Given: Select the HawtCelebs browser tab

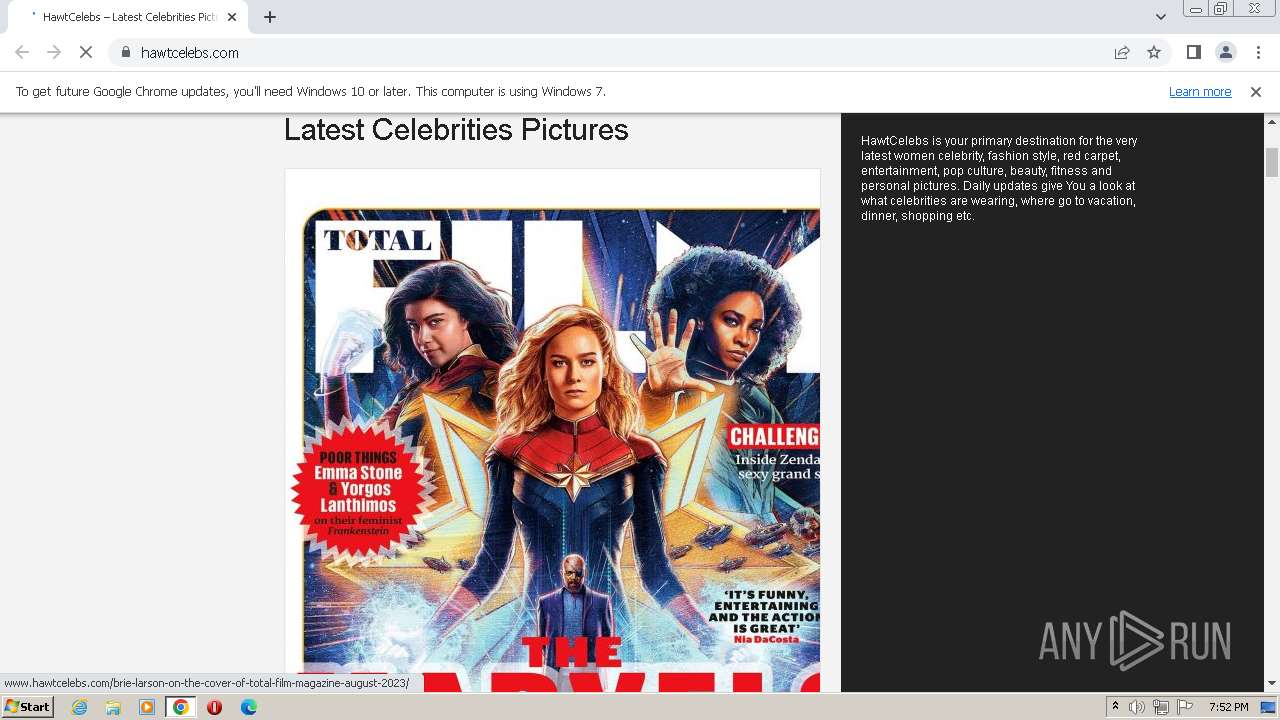Looking at the screenshot, I should 128,17.
